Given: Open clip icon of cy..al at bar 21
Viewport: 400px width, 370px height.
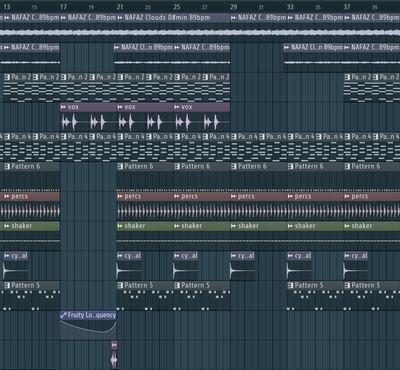Looking at the screenshot, I should pos(120,256).
